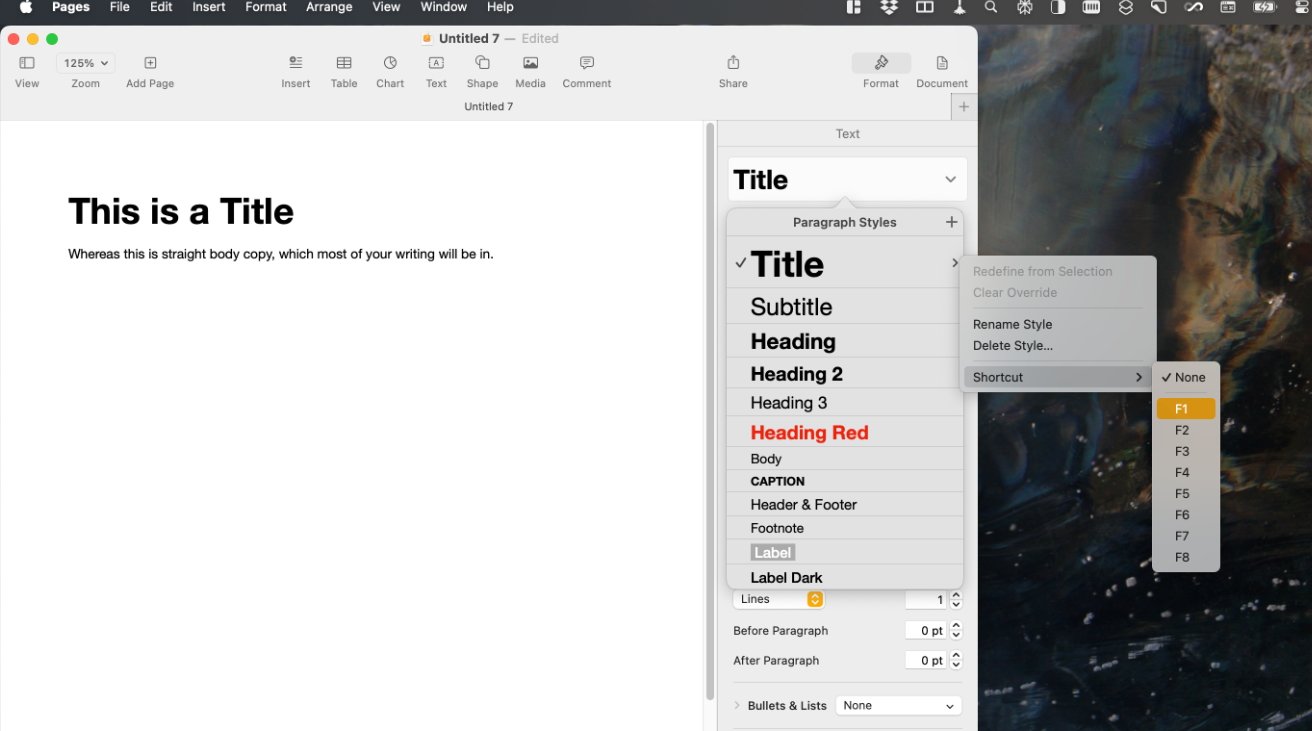Select None shortcut option
The width and height of the screenshot is (1312, 731).
click(x=1186, y=377)
